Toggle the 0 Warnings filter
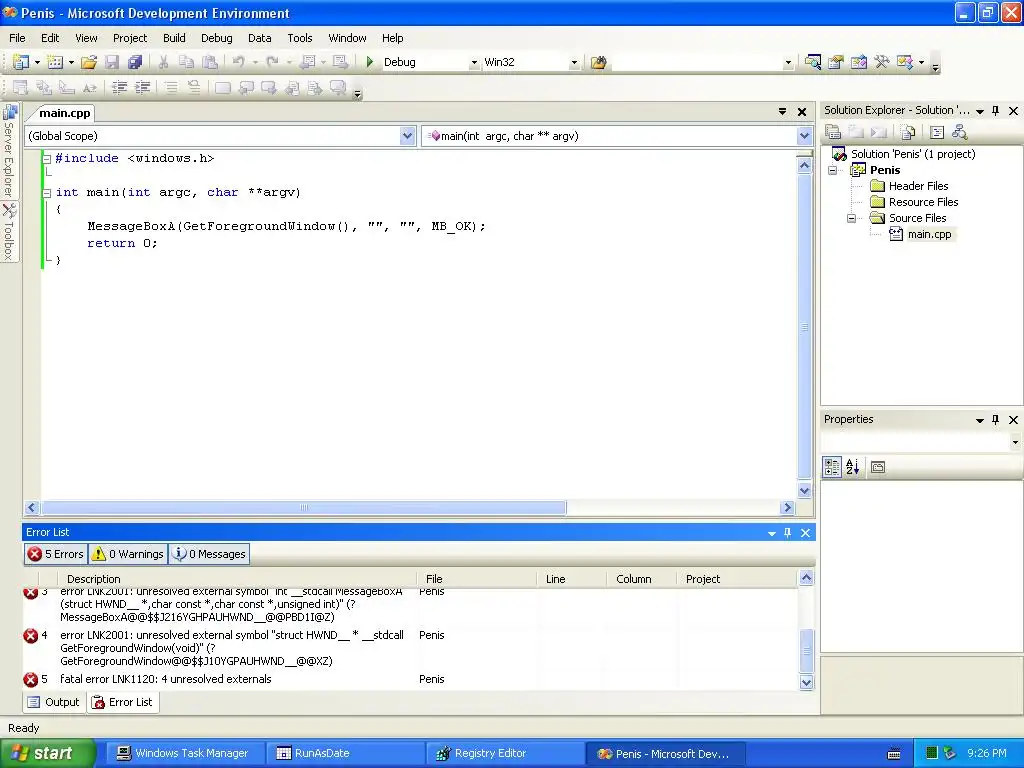 coord(128,554)
